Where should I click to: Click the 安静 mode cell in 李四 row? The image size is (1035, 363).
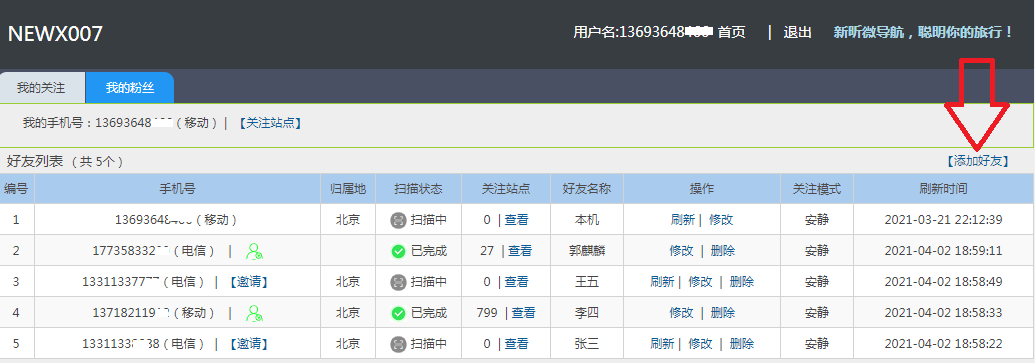[x=817, y=313]
